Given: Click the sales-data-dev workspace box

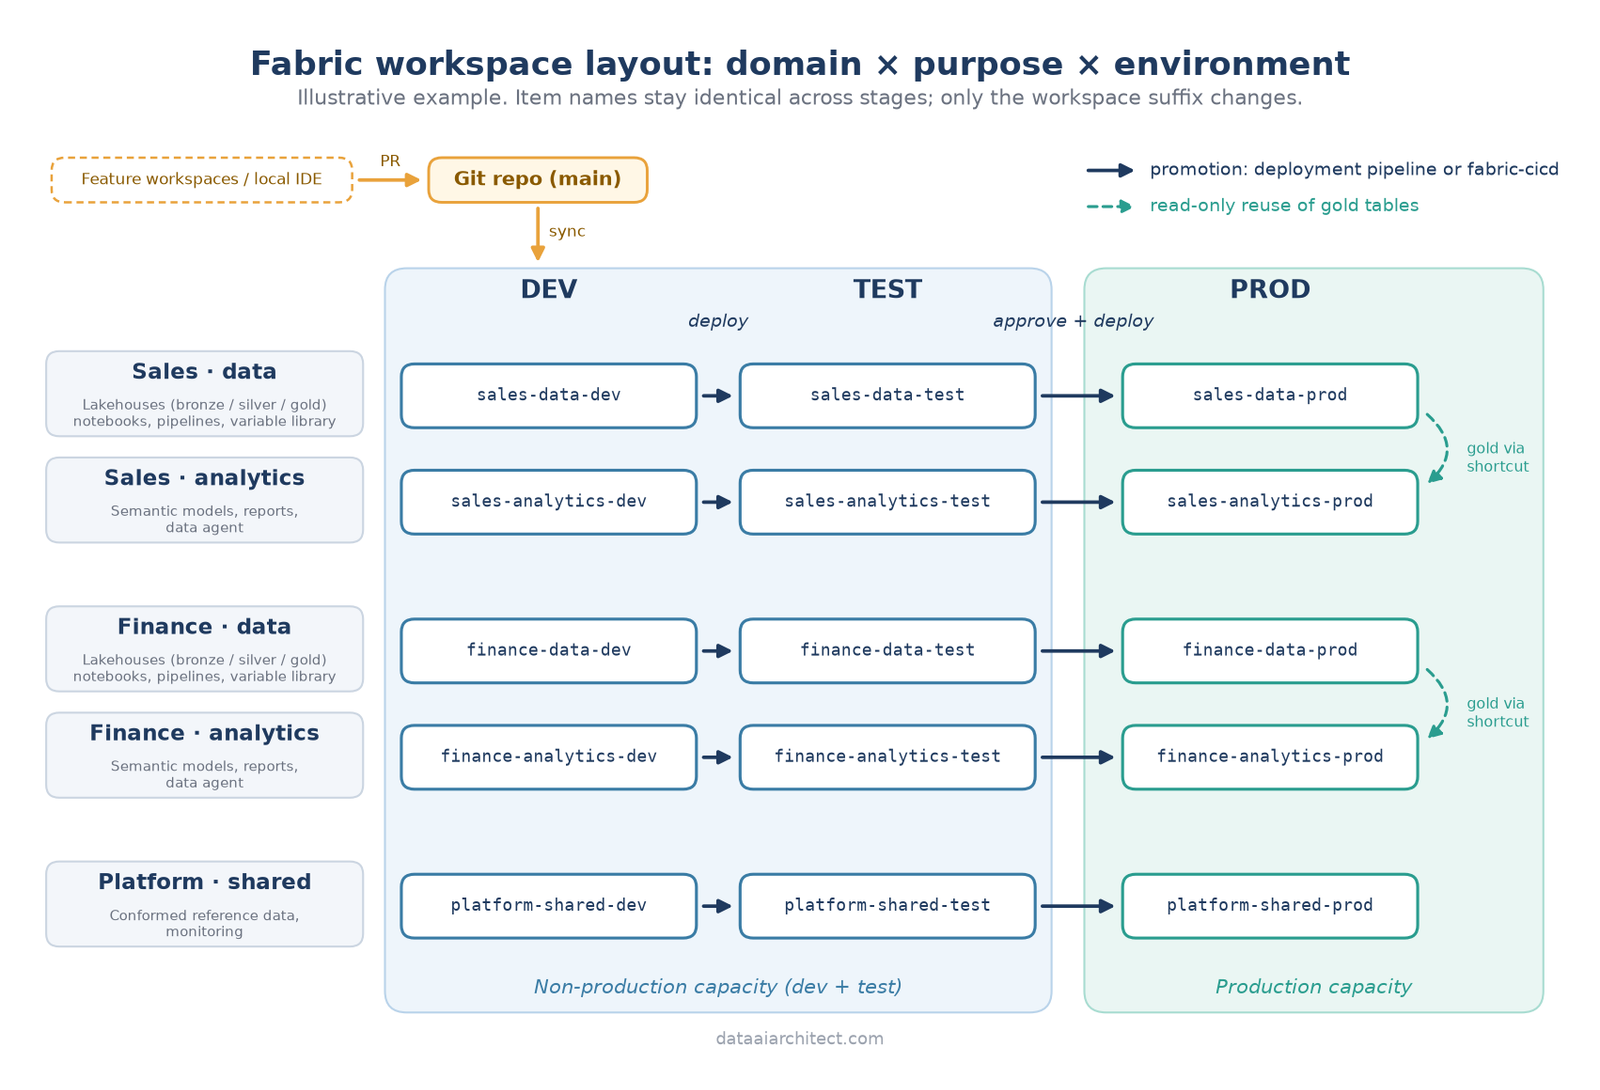Looking at the screenshot, I should click(549, 396).
